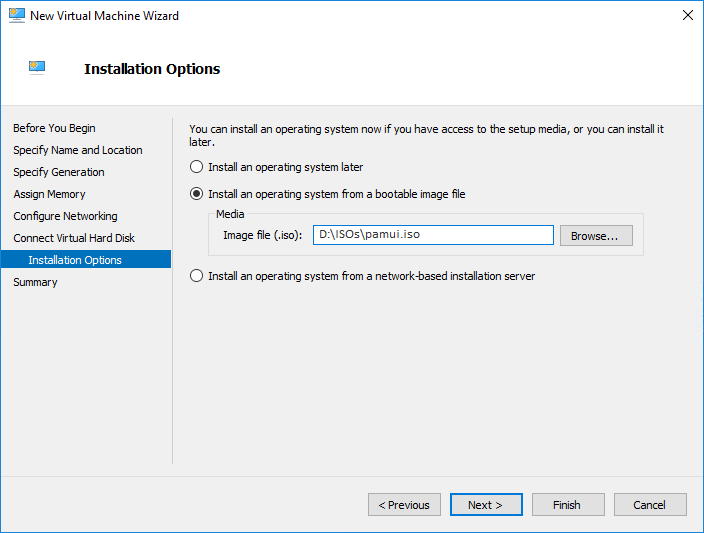Select Install an operating system later
This screenshot has width=704, height=533.
[196, 167]
